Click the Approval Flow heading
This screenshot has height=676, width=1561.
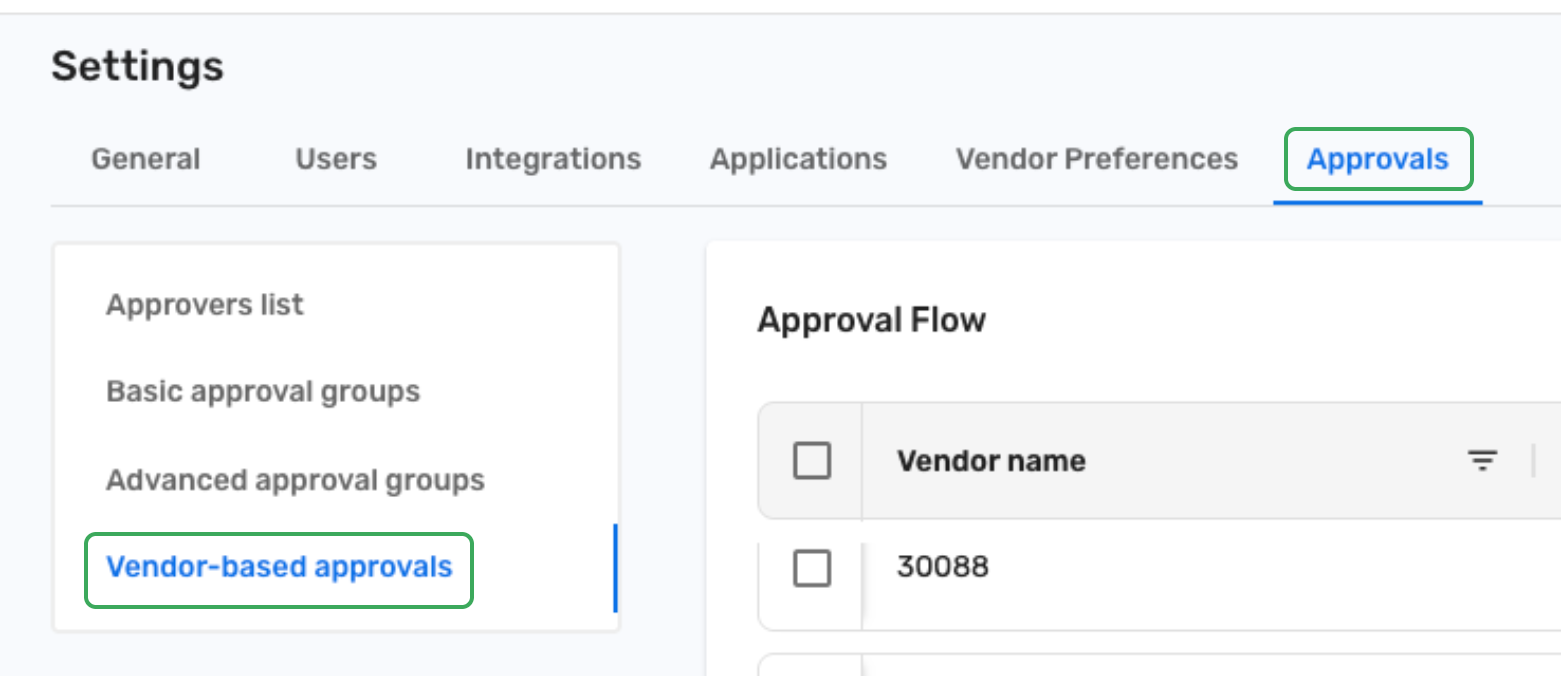coord(872,320)
